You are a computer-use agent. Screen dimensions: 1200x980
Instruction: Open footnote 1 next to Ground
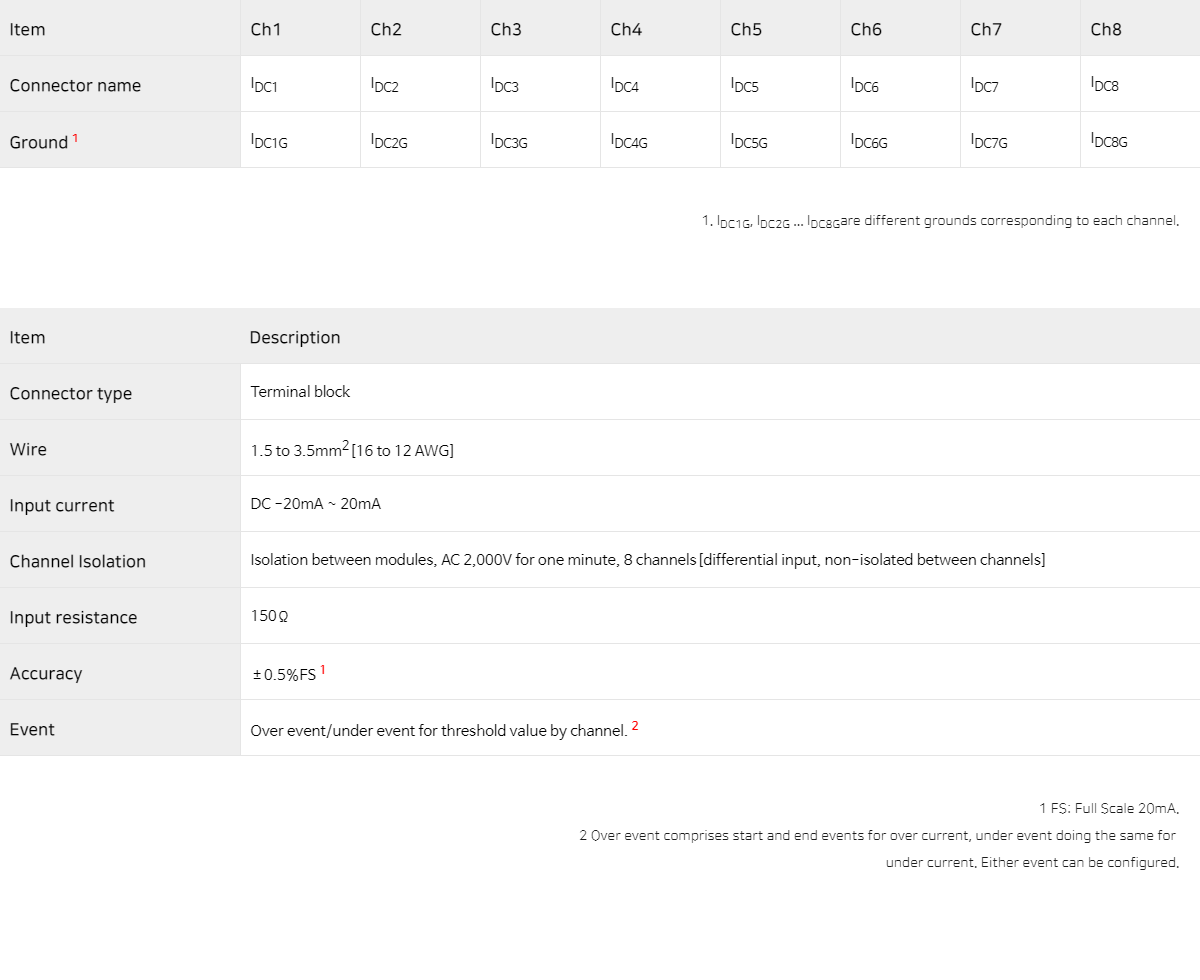click(75, 138)
